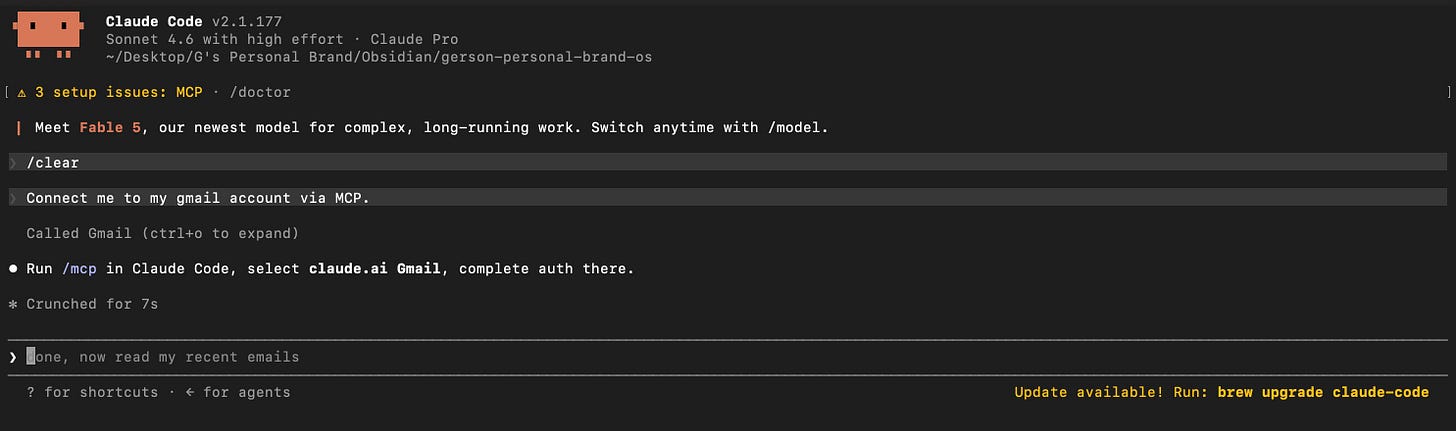The height and width of the screenshot is (431, 1456).
Task: Click the '? for shortcuts' hint
Action: point(92,392)
